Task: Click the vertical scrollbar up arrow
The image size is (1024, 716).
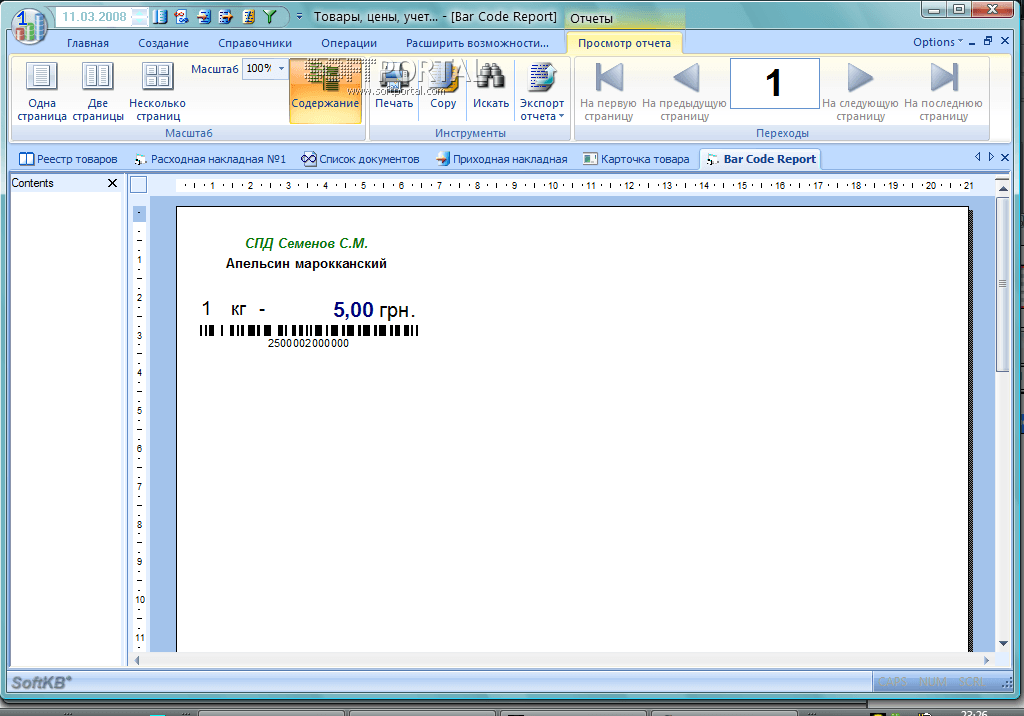Action: click(1003, 187)
